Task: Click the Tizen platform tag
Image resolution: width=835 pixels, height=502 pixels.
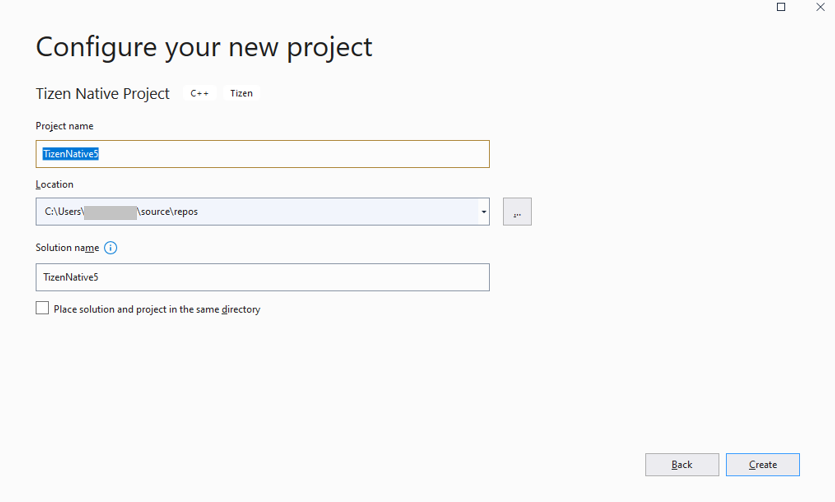Action: tap(241, 93)
